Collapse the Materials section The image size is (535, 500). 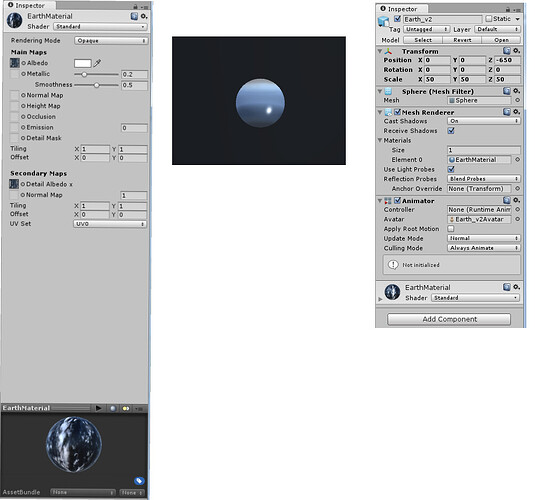click(380, 140)
